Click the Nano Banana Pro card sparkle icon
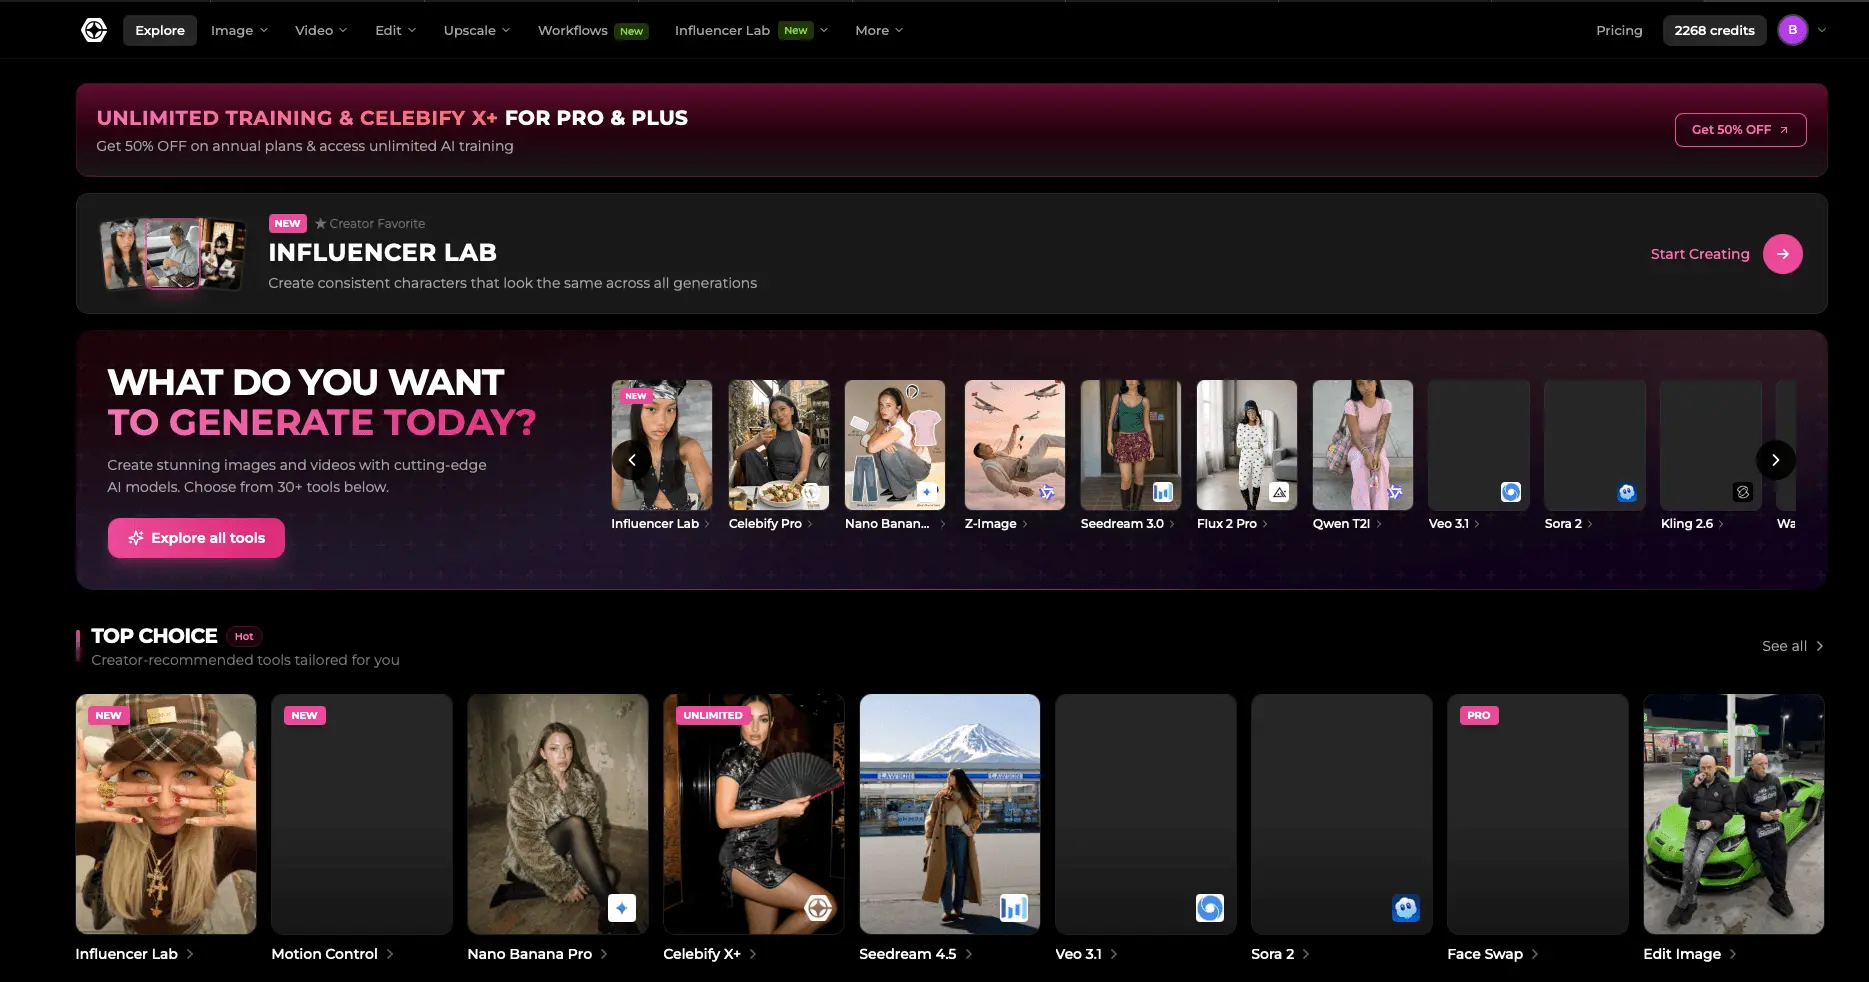The image size is (1869, 982). tap(622, 908)
